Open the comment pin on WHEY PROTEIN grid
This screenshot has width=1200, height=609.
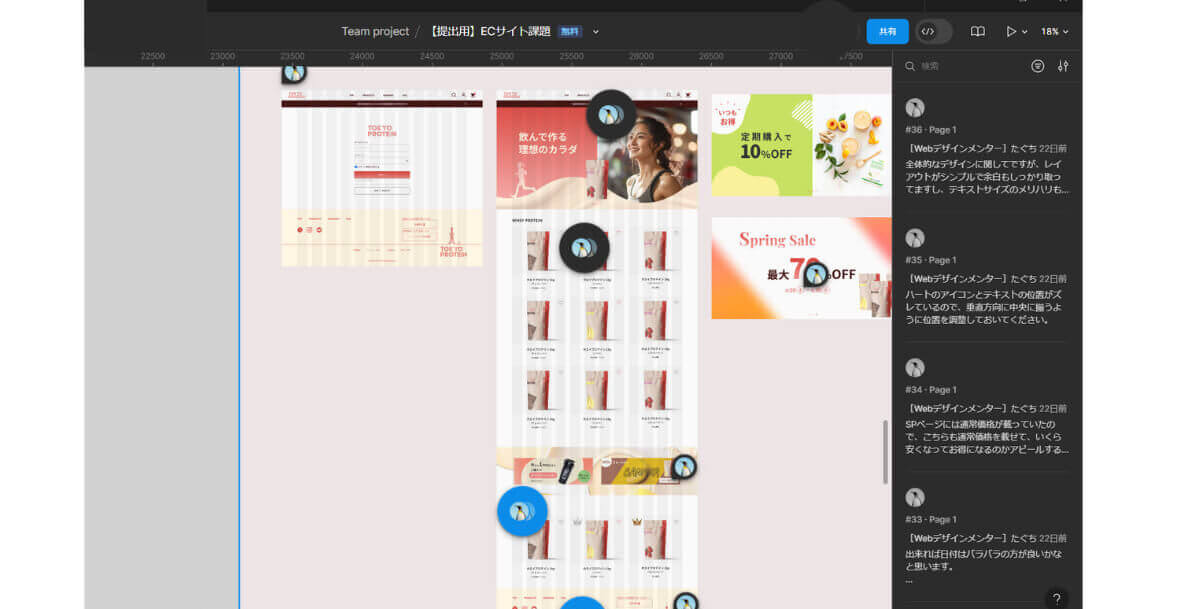584,247
